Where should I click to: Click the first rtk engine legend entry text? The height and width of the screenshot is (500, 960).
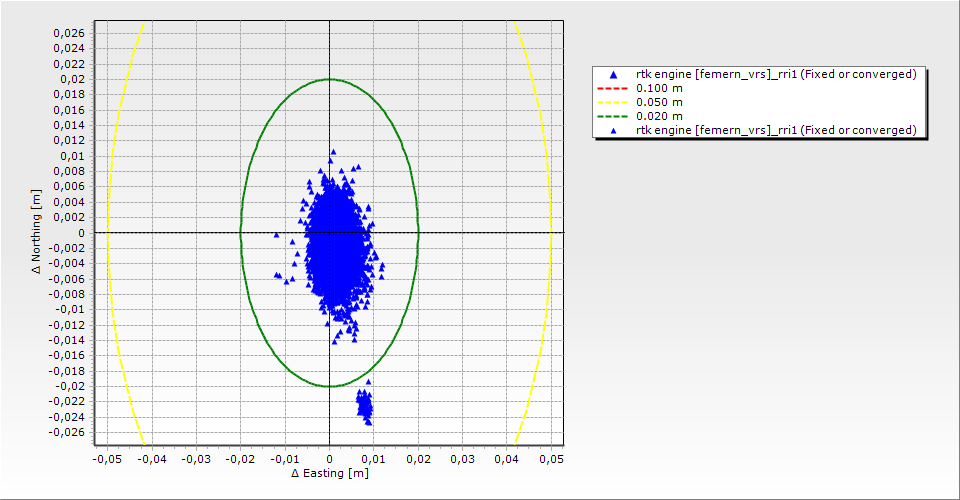click(776, 75)
